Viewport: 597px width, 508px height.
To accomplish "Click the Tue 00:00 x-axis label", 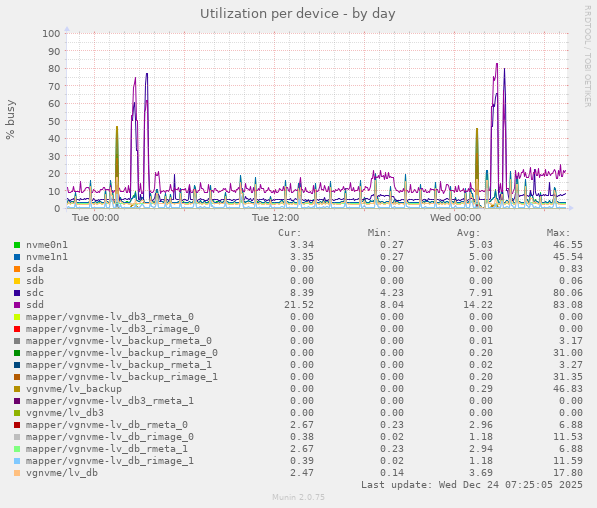I will (x=96, y=218).
